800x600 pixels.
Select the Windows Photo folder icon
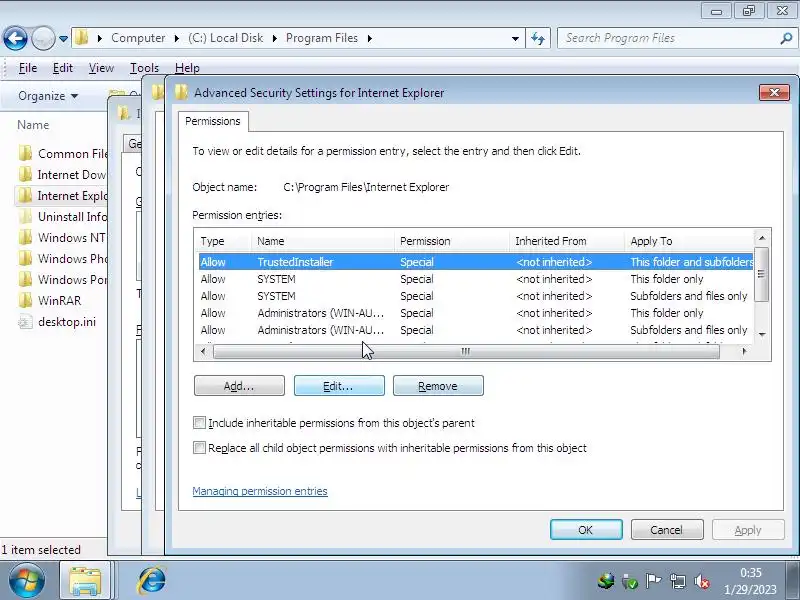click(x=25, y=259)
